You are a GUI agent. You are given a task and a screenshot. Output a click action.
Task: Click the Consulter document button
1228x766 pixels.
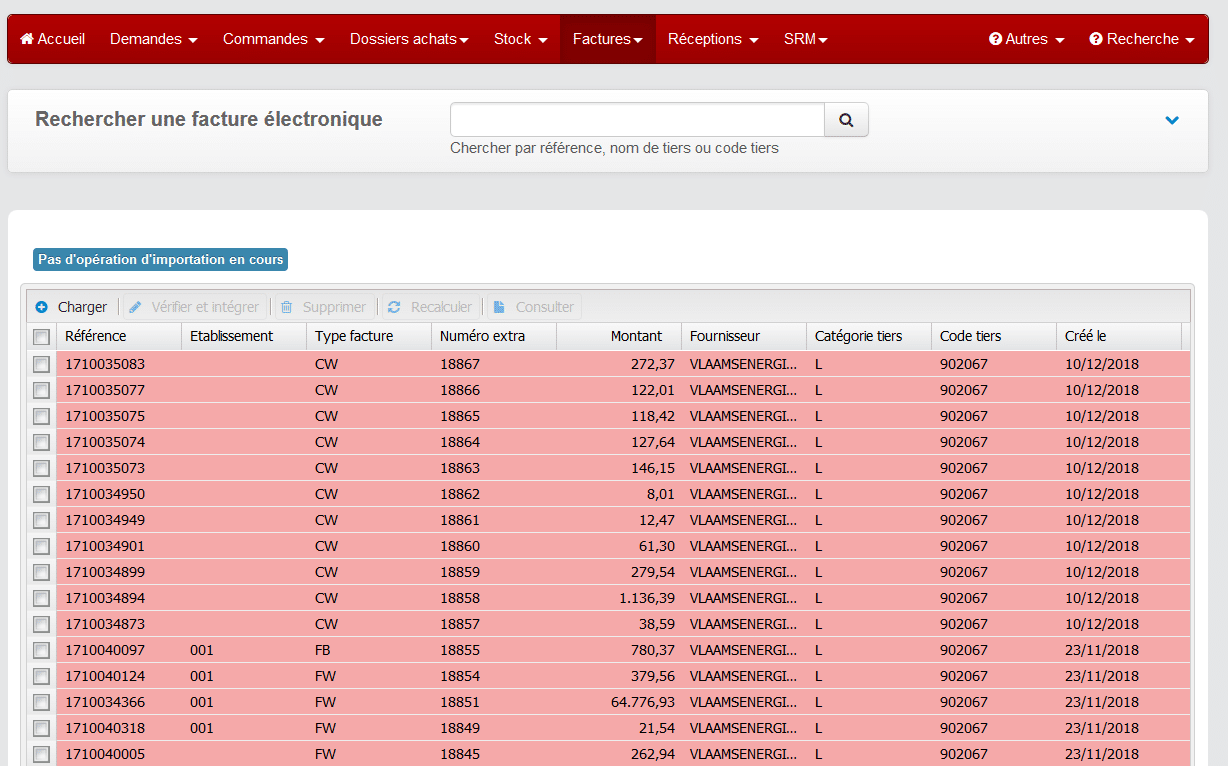click(534, 307)
